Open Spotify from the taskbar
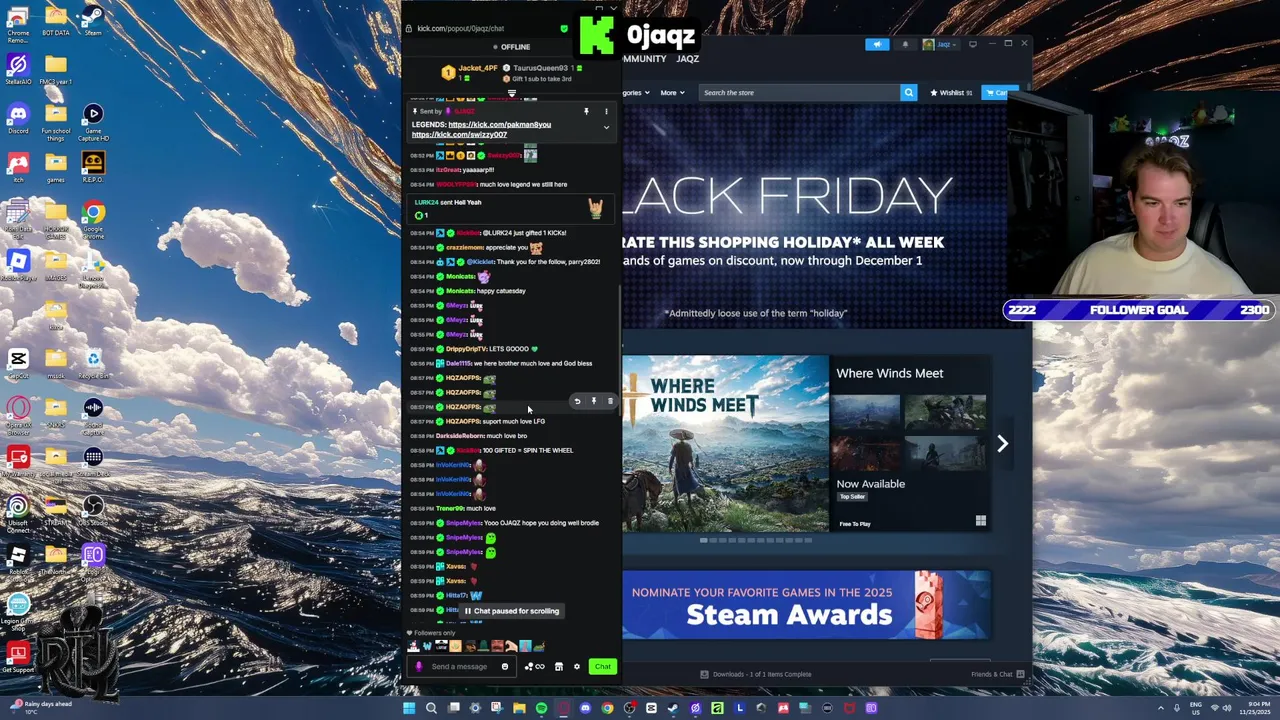1280x720 pixels. 541,708
